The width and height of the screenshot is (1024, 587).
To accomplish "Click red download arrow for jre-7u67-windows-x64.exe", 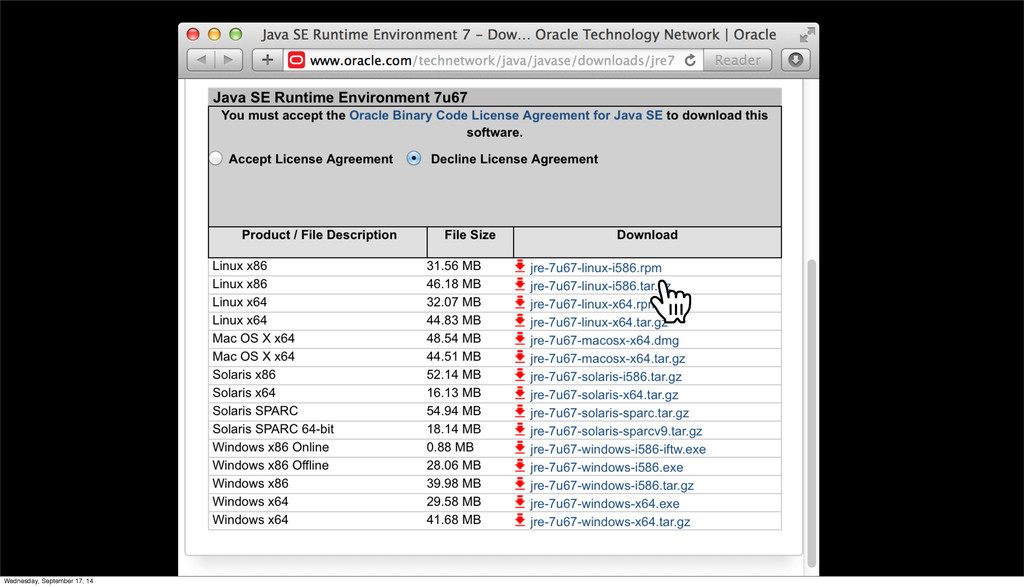I will [520, 503].
